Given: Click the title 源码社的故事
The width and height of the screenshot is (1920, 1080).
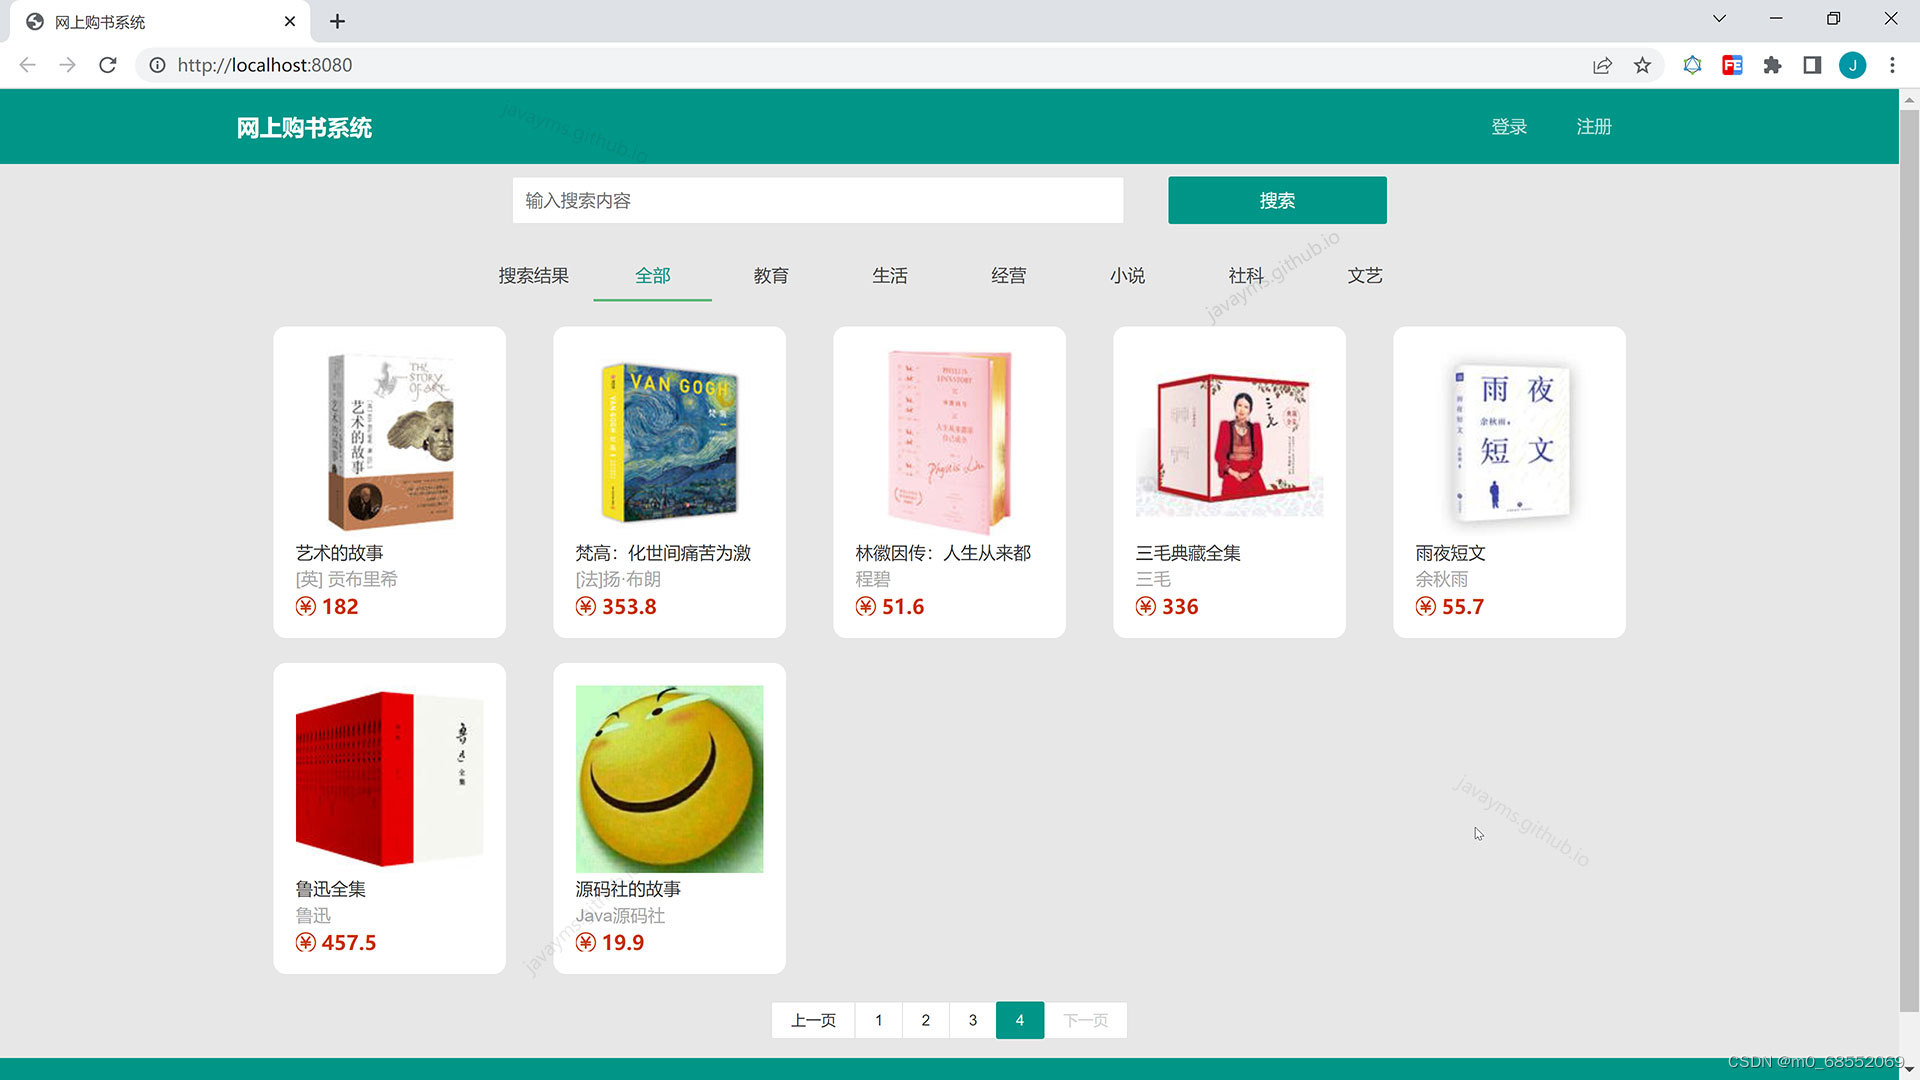Looking at the screenshot, I should [628, 889].
